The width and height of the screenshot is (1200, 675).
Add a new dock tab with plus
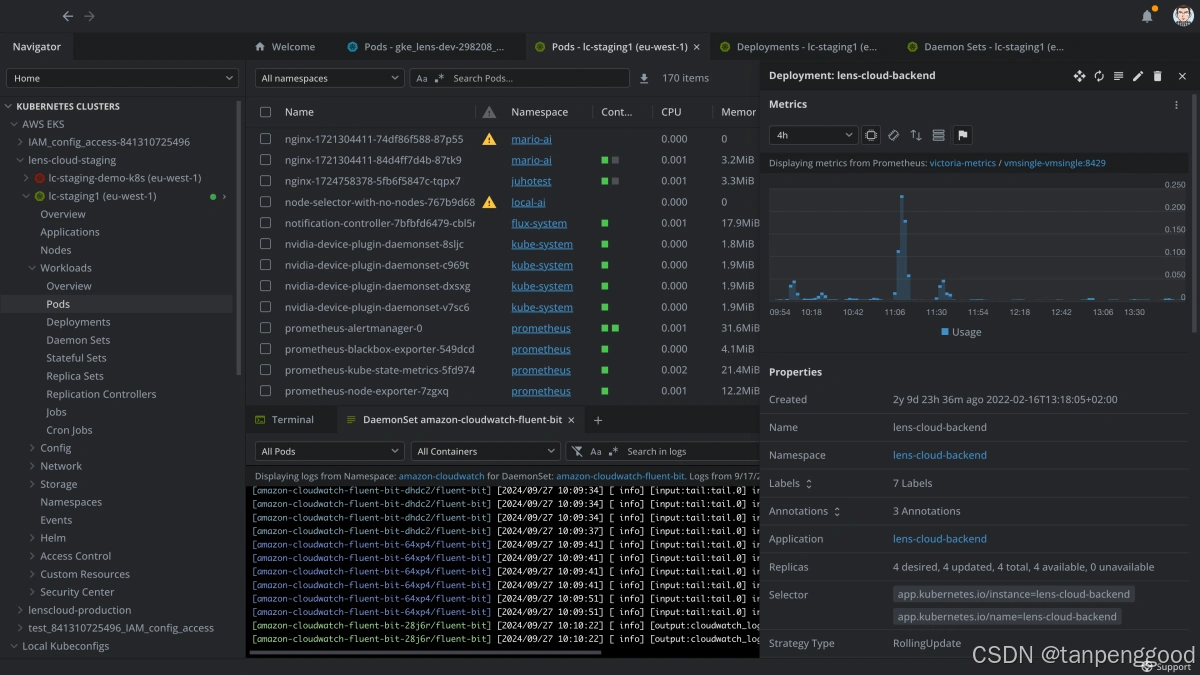click(x=598, y=420)
